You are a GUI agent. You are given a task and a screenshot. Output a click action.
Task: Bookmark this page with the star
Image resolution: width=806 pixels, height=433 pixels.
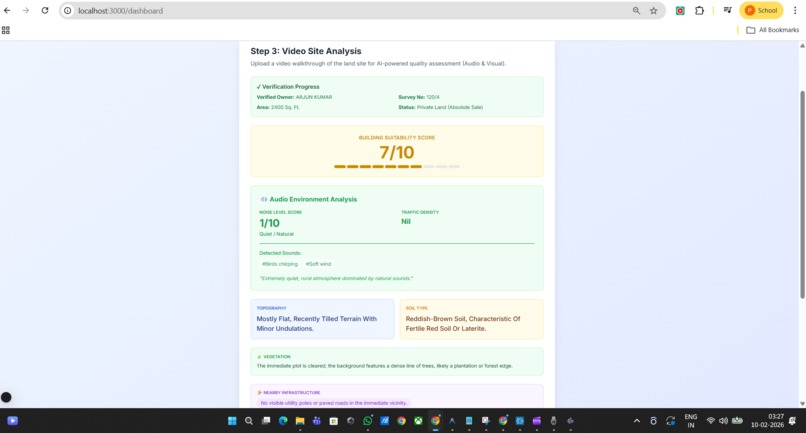pyautogui.click(x=653, y=10)
